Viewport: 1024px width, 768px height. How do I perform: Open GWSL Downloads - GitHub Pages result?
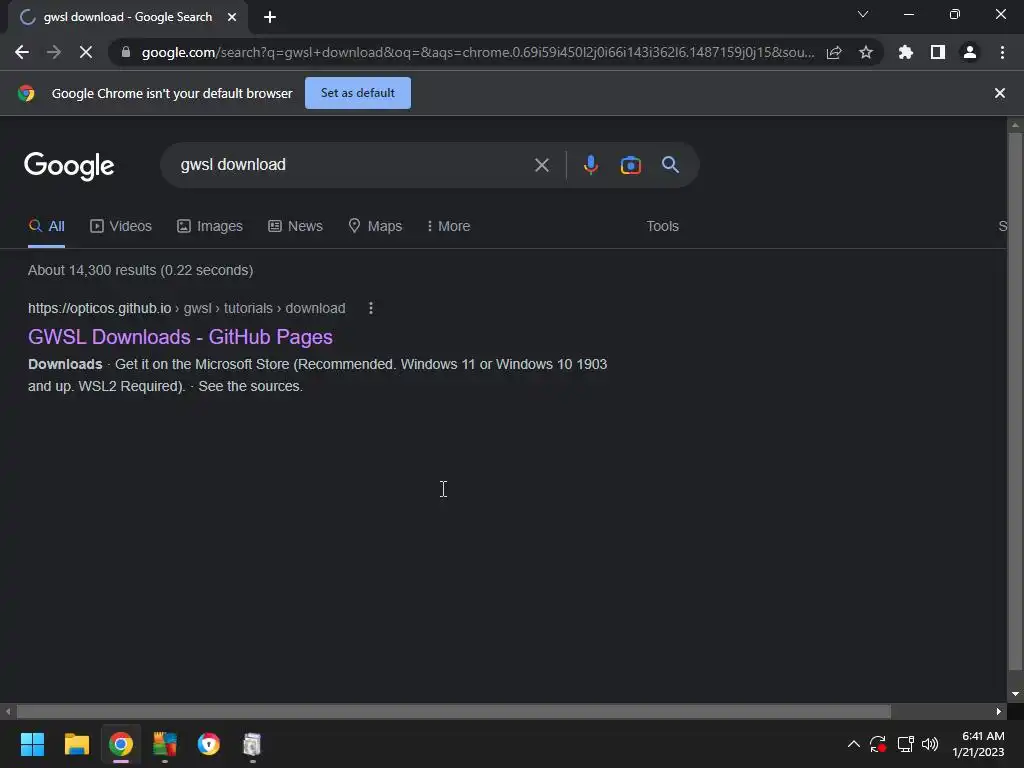pos(180,337)
